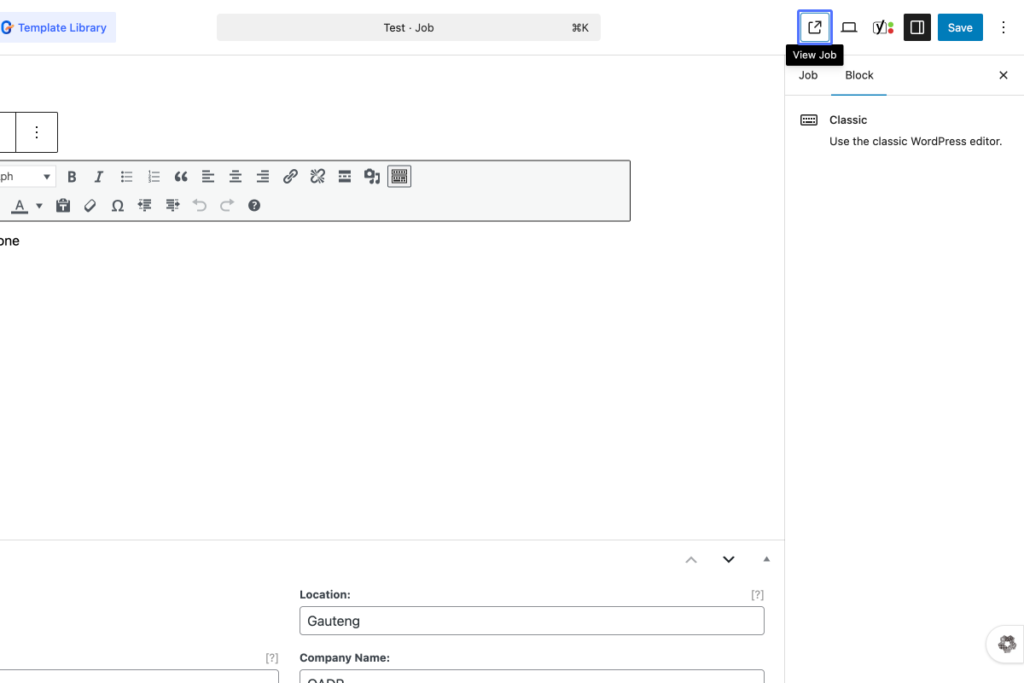Move the meta box down
1024x683 pixels.
tap(729, 560)
